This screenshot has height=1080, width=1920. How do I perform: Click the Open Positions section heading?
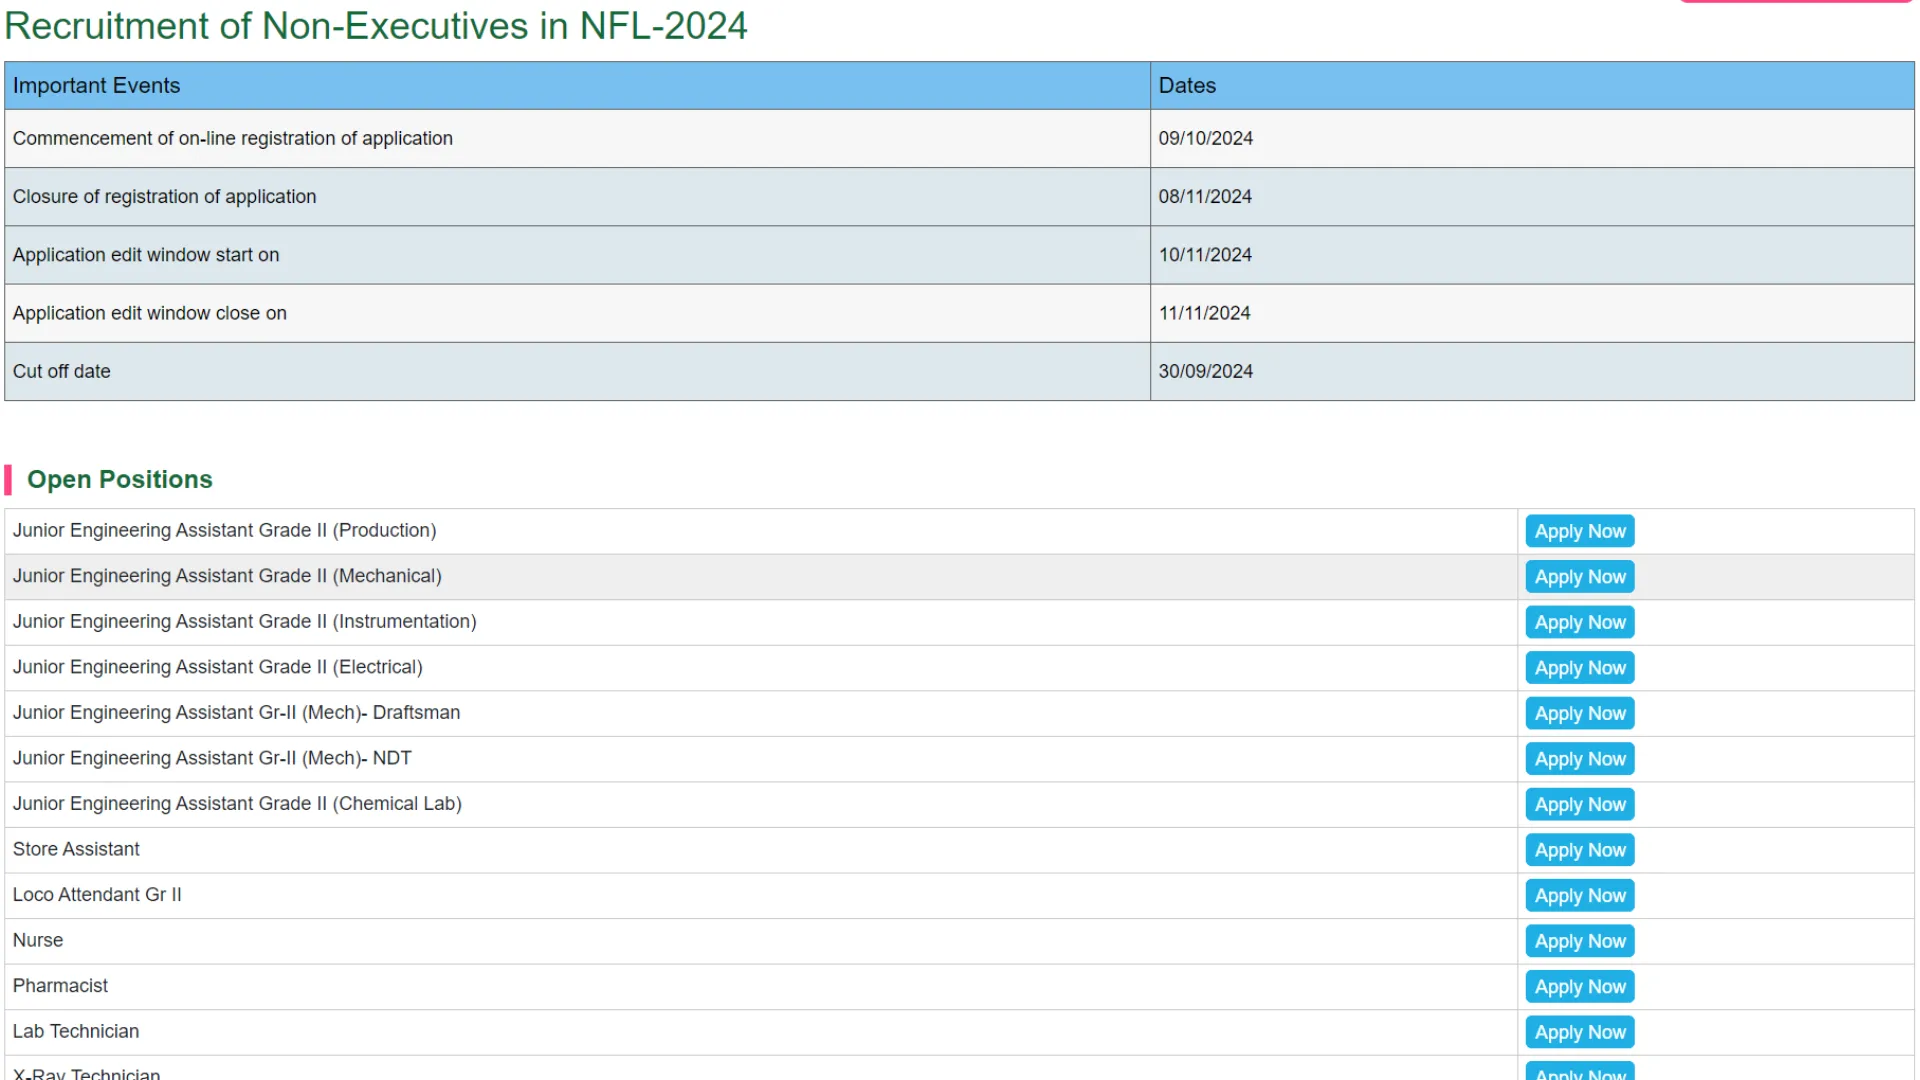[120, 479]
